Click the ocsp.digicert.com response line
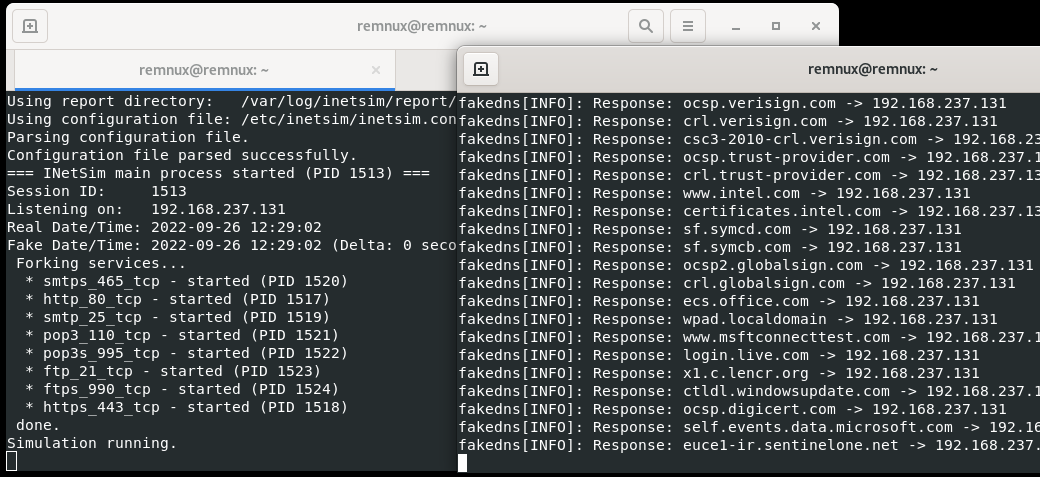The image size is (1040, 477). pyautogui.click(x=732, y=409)
